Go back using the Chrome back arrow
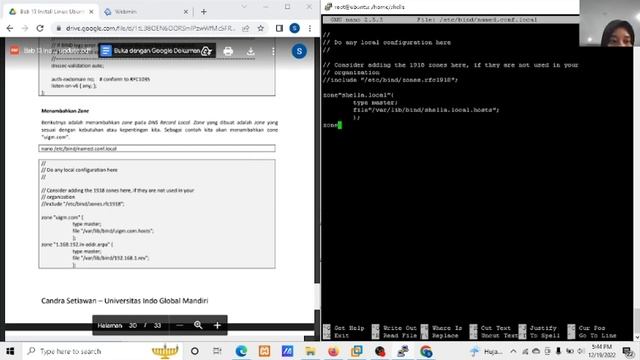The height and width of the screenshot is (360, 640). coord(10,28)
